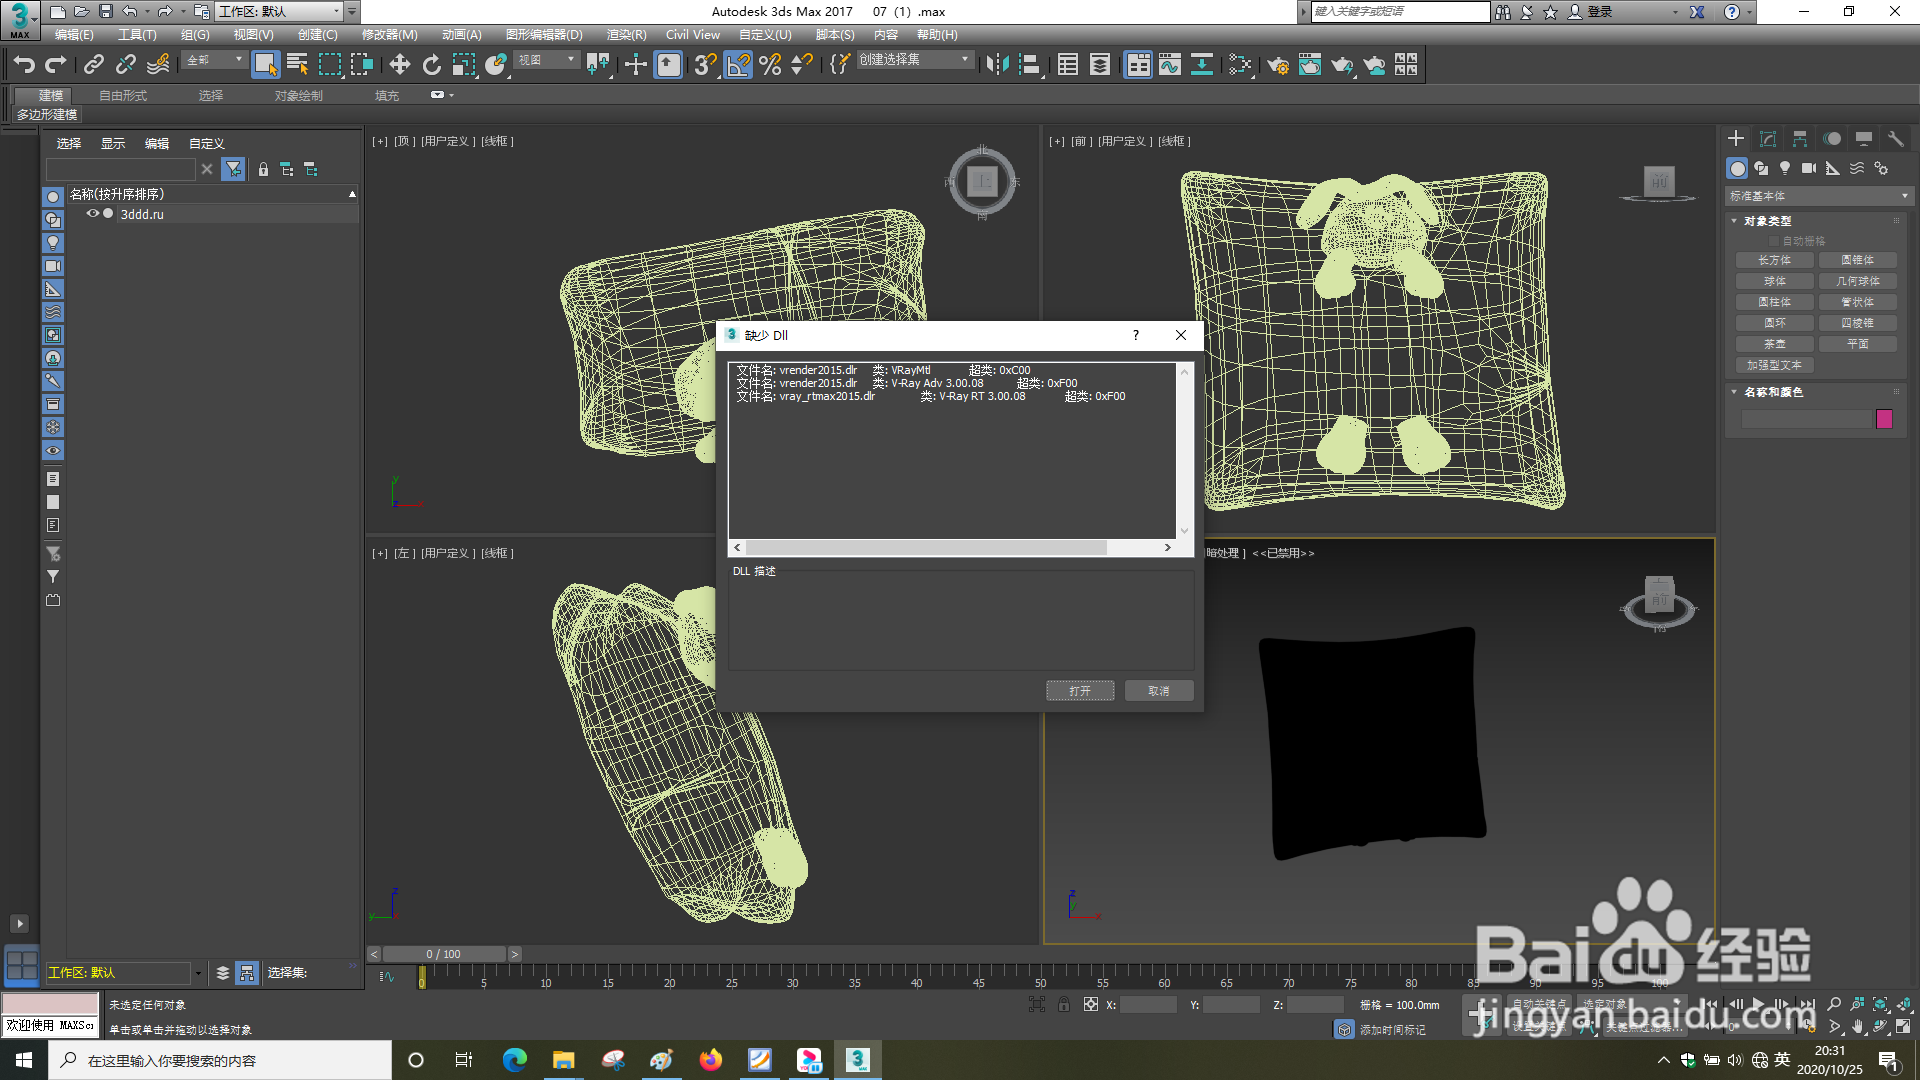The width and height of the screenshot is (1920, 1080).
Task: Toggle the AutoGrid checkbox
Action: coord(1775,241)
